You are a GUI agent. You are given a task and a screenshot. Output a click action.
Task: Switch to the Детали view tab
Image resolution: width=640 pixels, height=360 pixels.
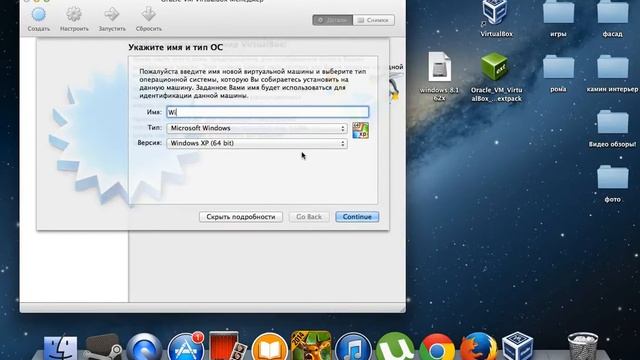coord(333,20)
